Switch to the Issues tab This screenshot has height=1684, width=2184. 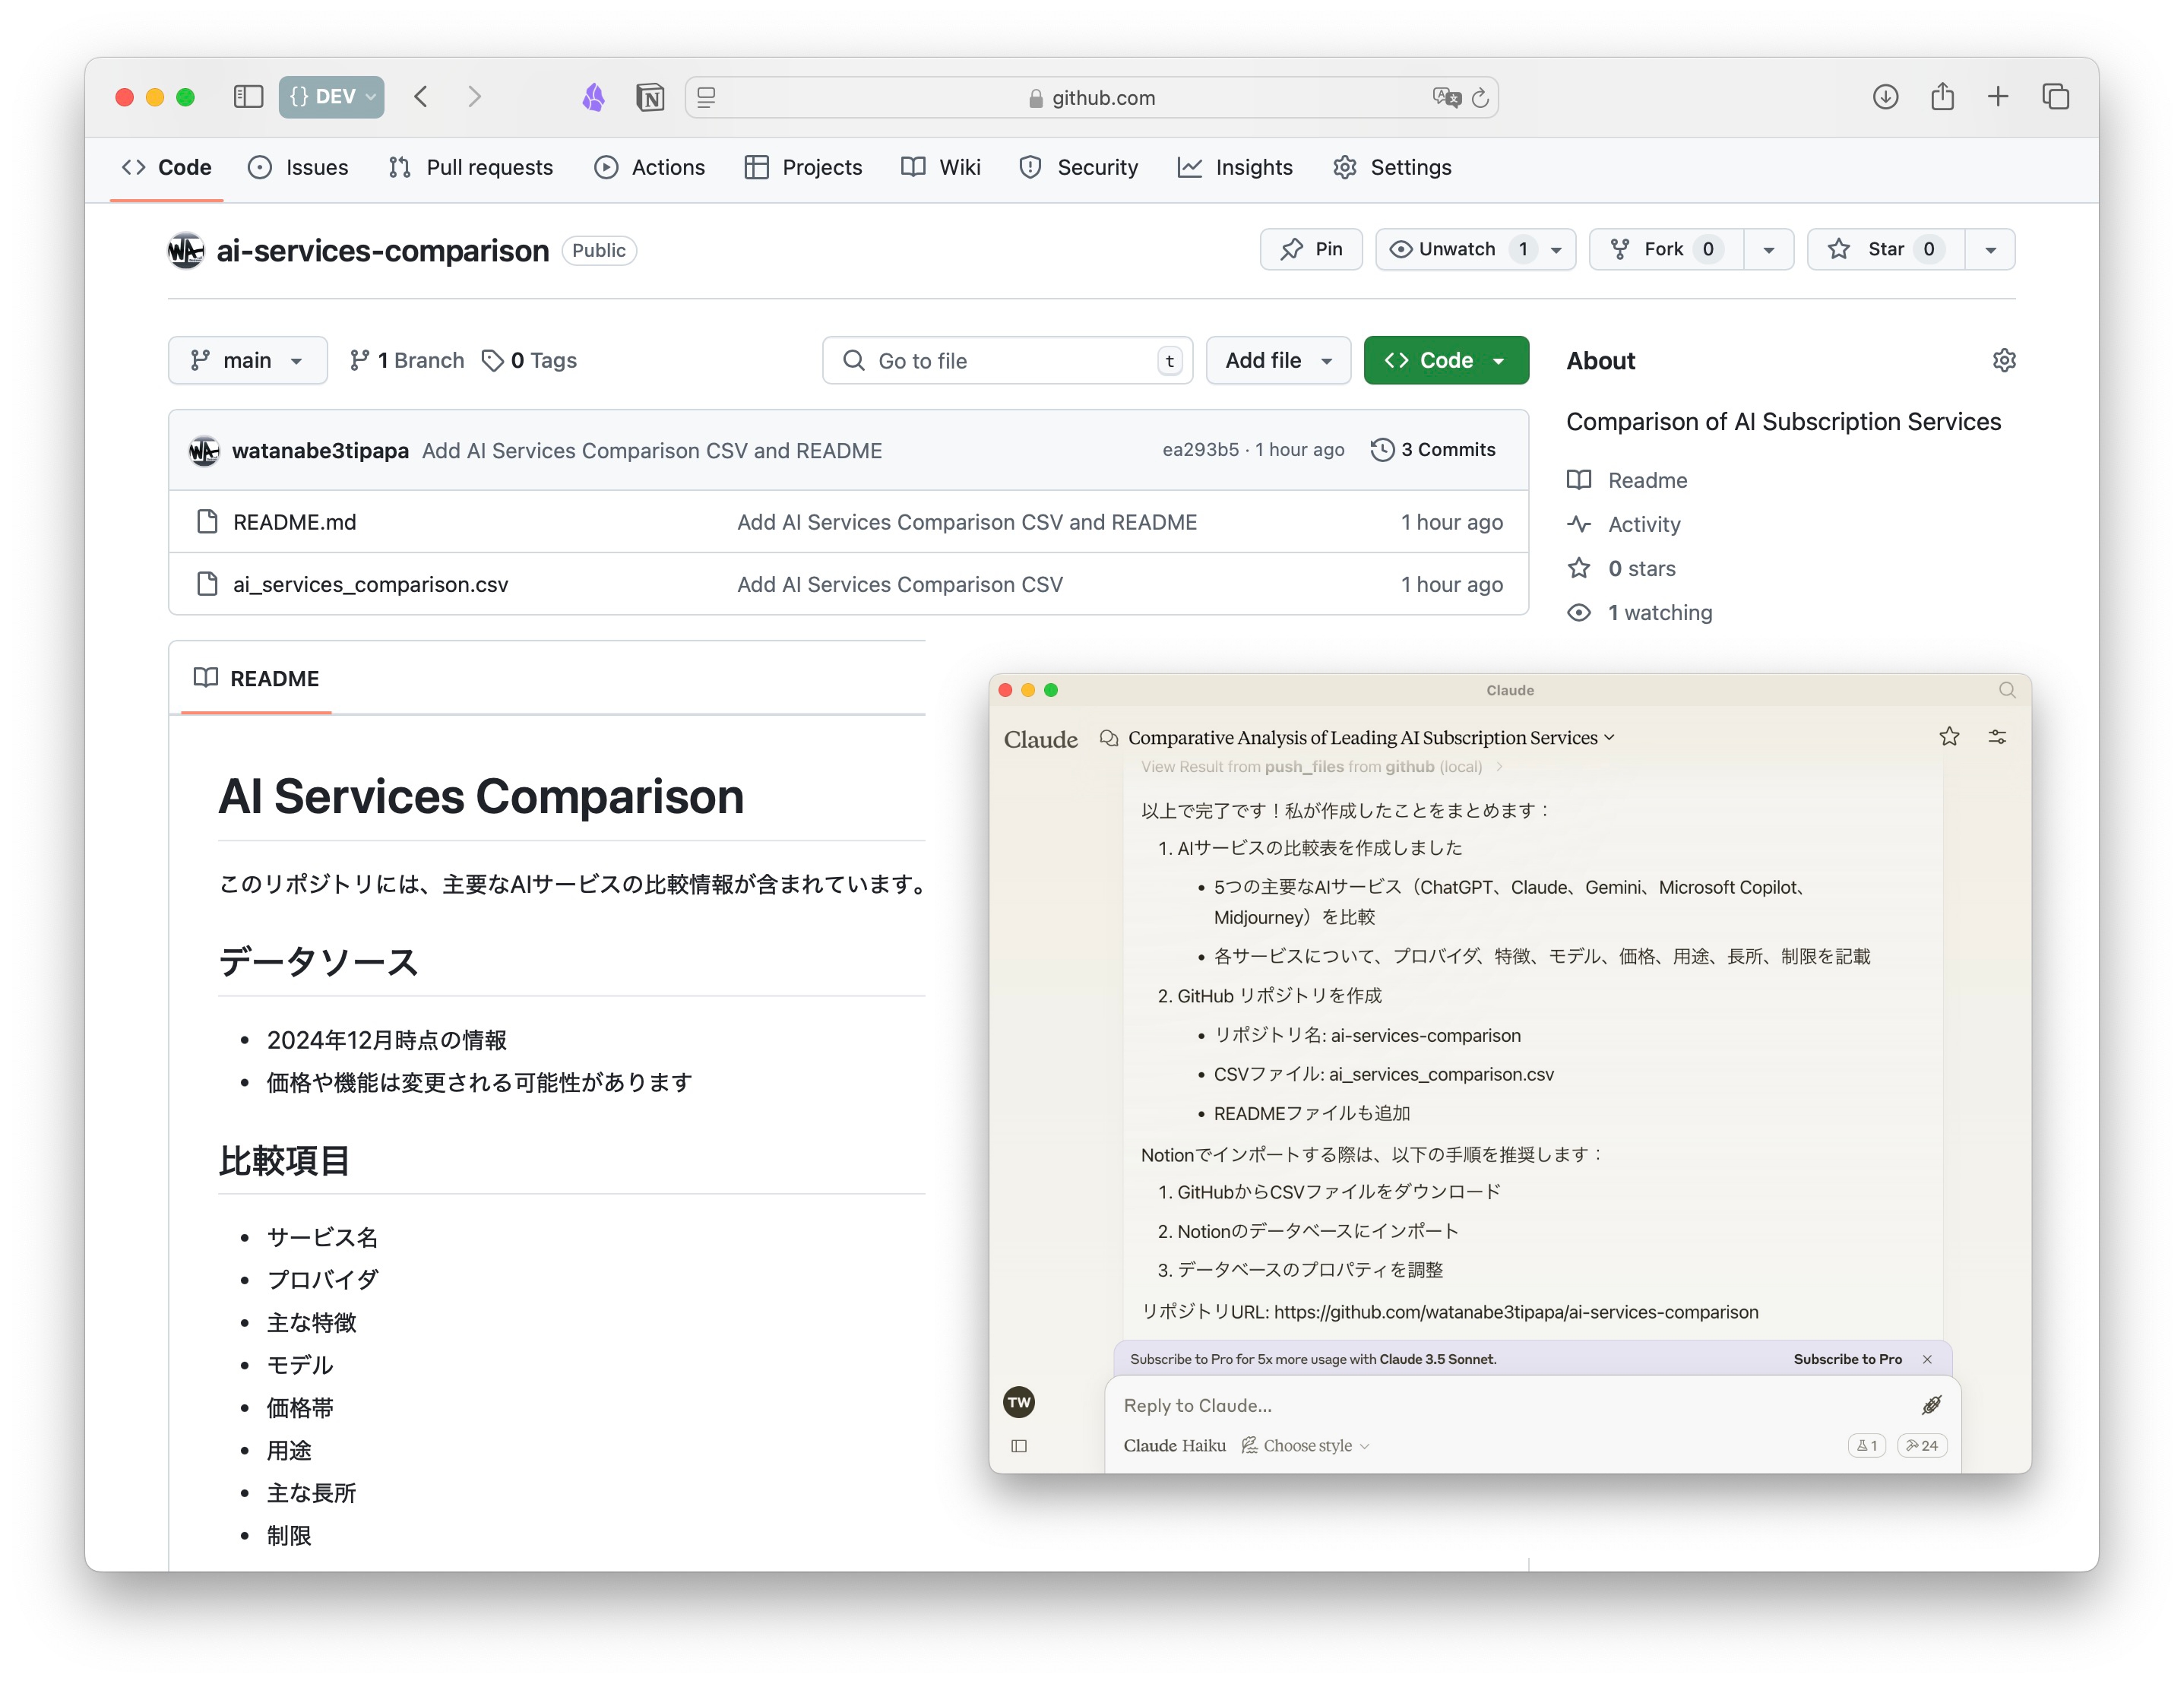pyautogui.click(x=298, y=168)
